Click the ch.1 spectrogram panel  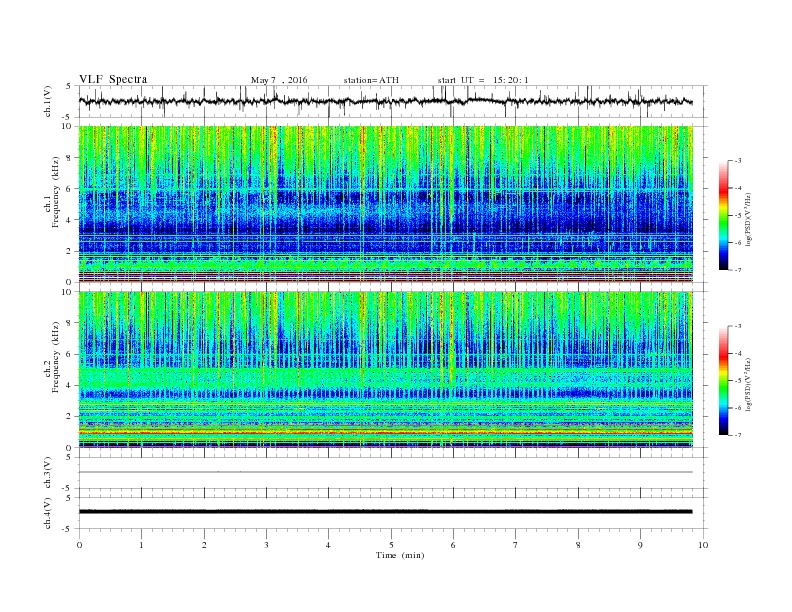[x=386, y=204]
